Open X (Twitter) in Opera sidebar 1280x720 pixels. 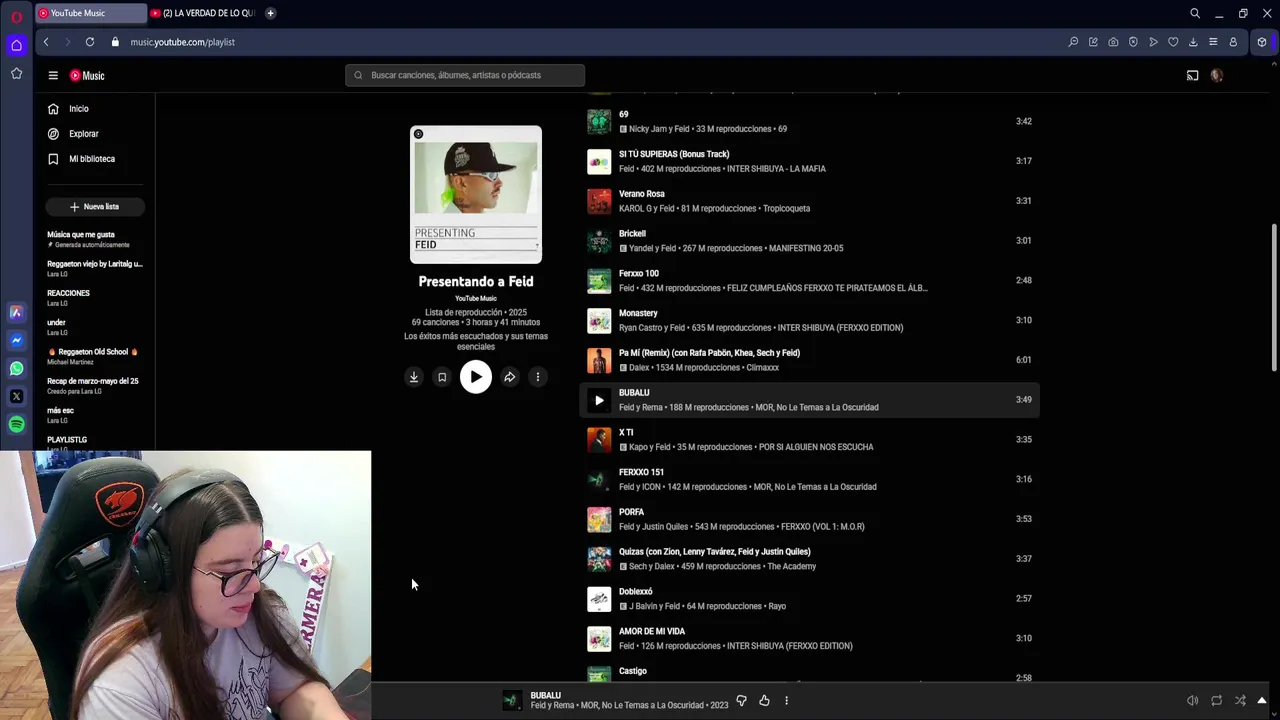tap(16, 396)
